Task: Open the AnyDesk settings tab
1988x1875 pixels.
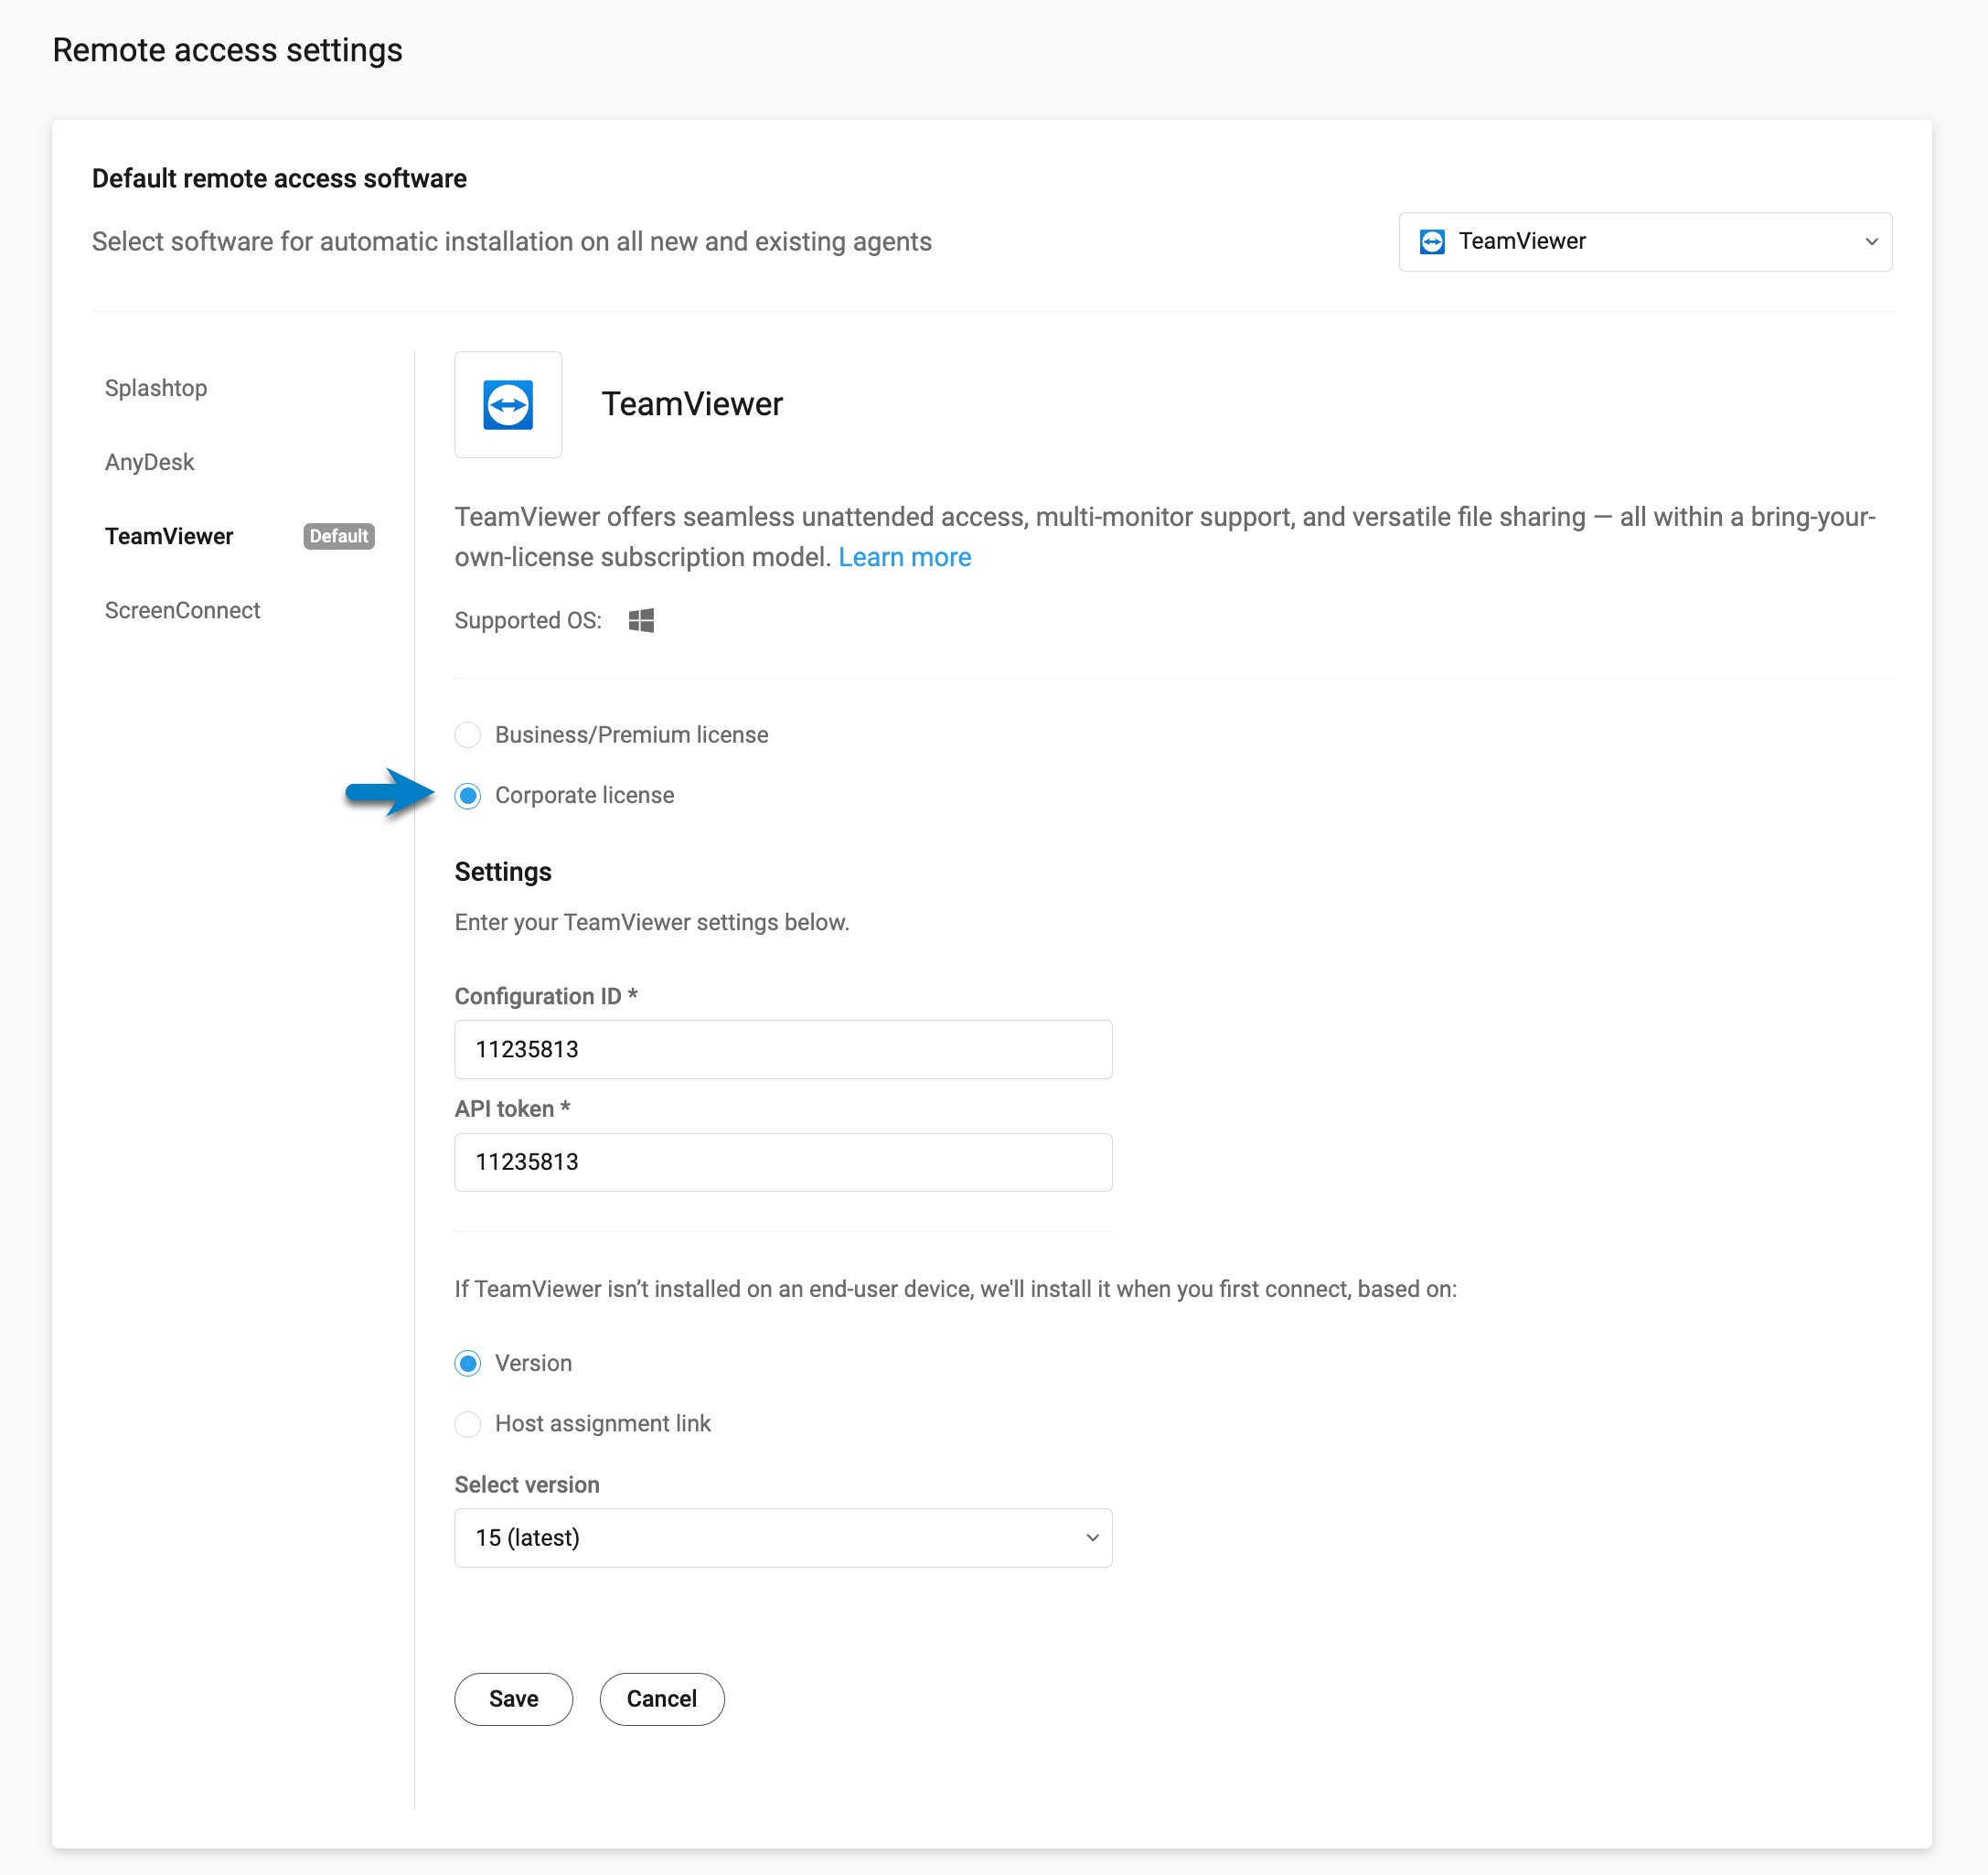Action: pyautogui.click(x=150, y=462)
